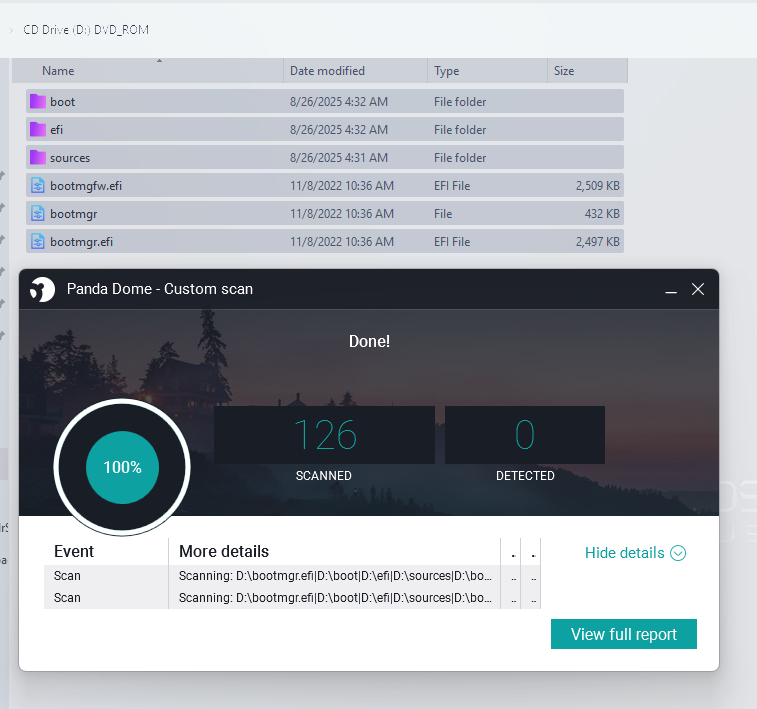Select the boot folder name
This screenshot has height=709, width=757.
[x=63, y=102]
